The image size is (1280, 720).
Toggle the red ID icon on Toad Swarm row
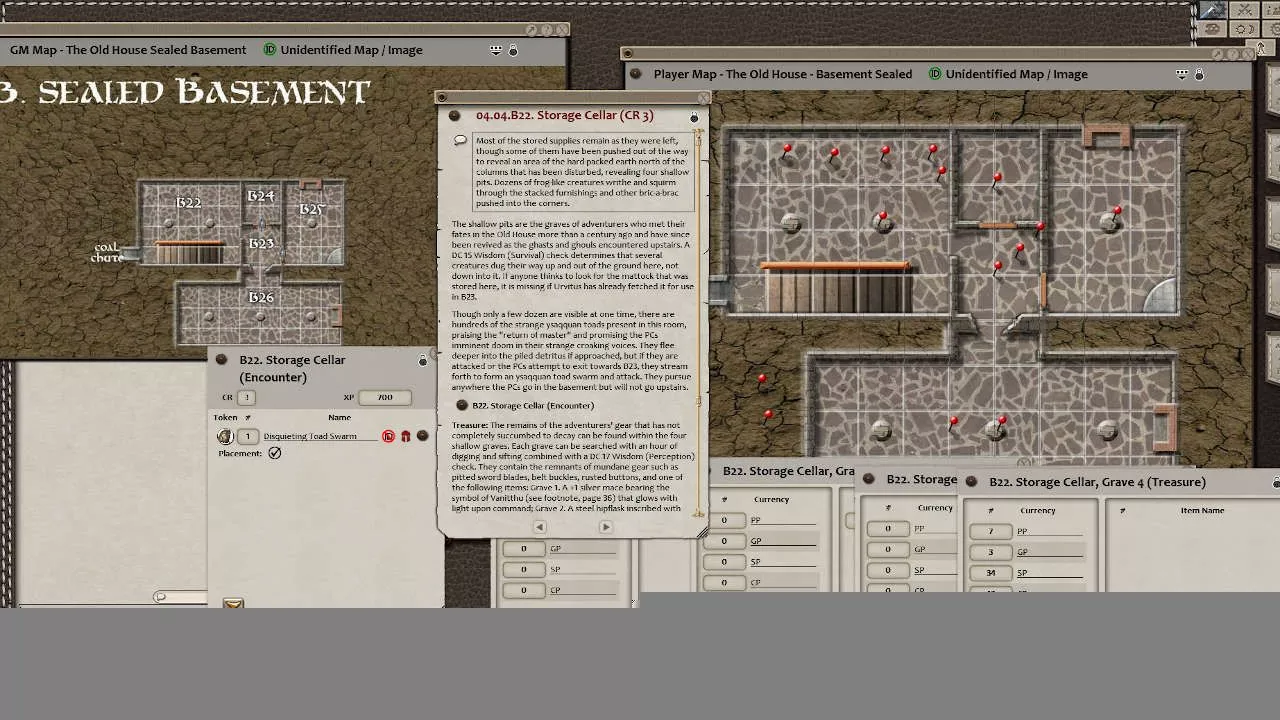tap(389, 436)
